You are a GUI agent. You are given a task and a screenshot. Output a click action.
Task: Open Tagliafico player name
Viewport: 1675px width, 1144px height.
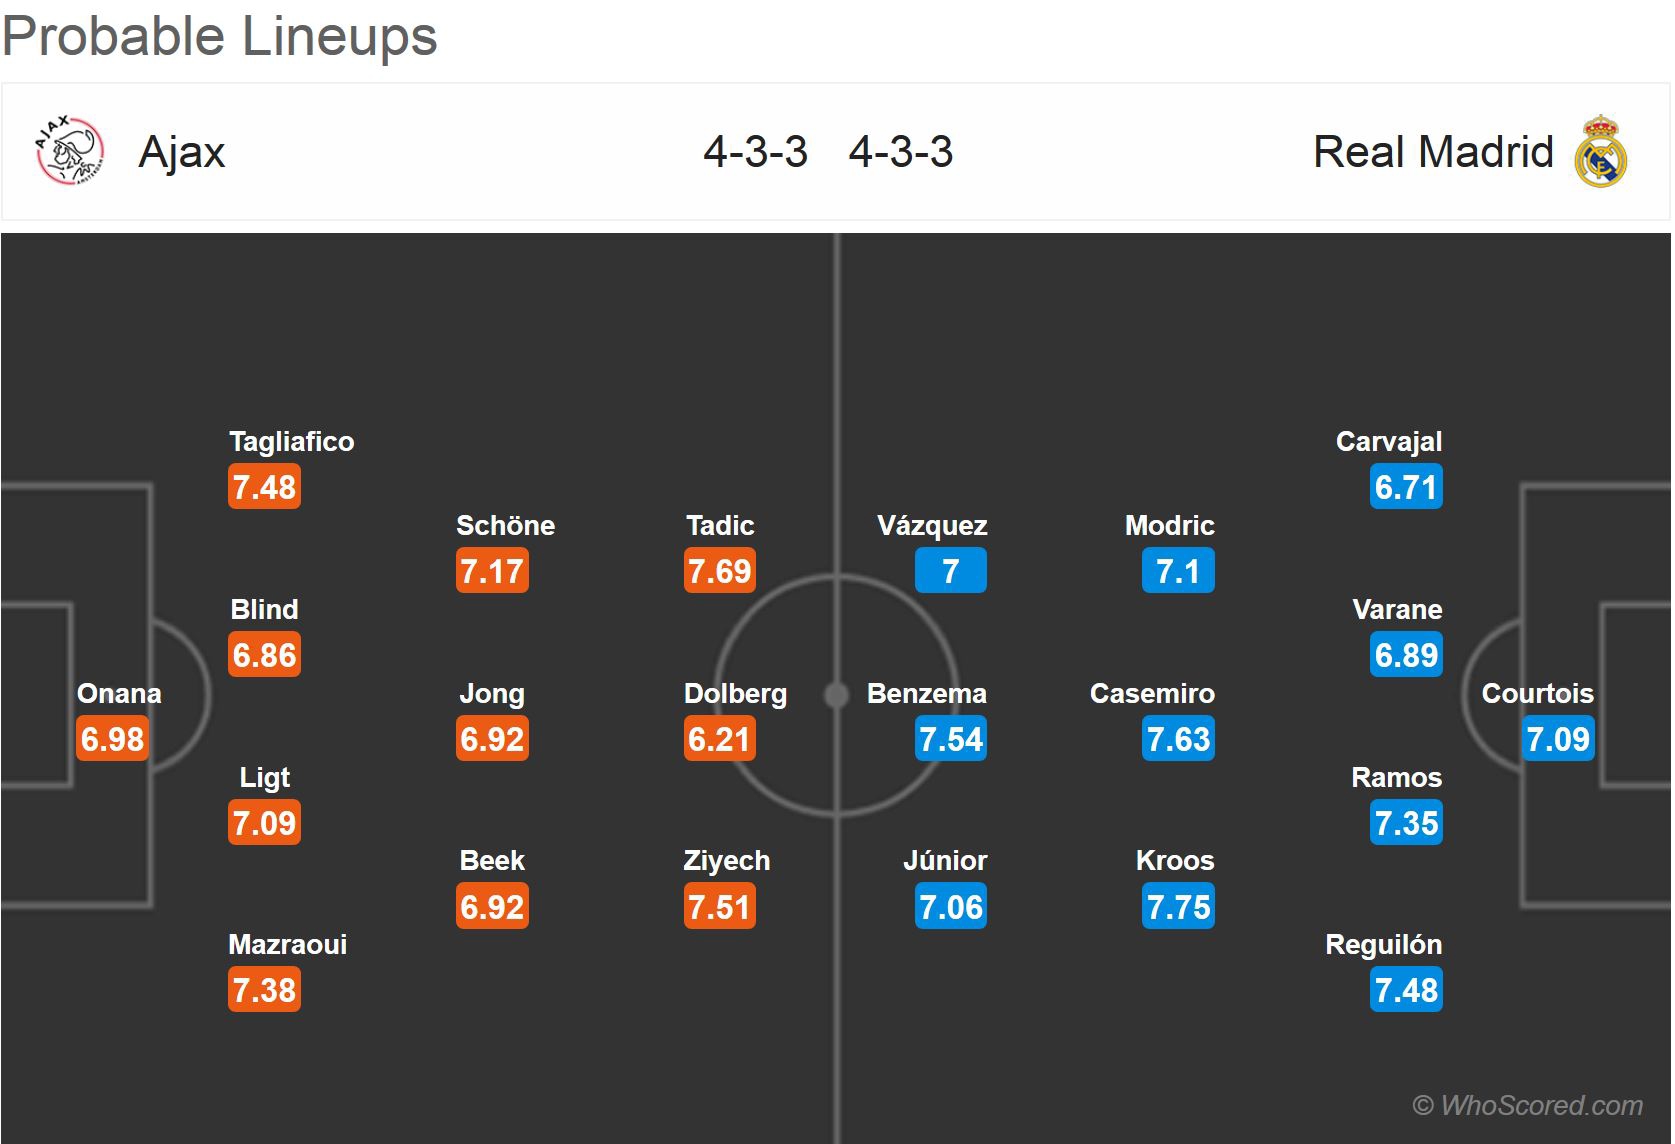pyautogui.click(x=291, y=442)
